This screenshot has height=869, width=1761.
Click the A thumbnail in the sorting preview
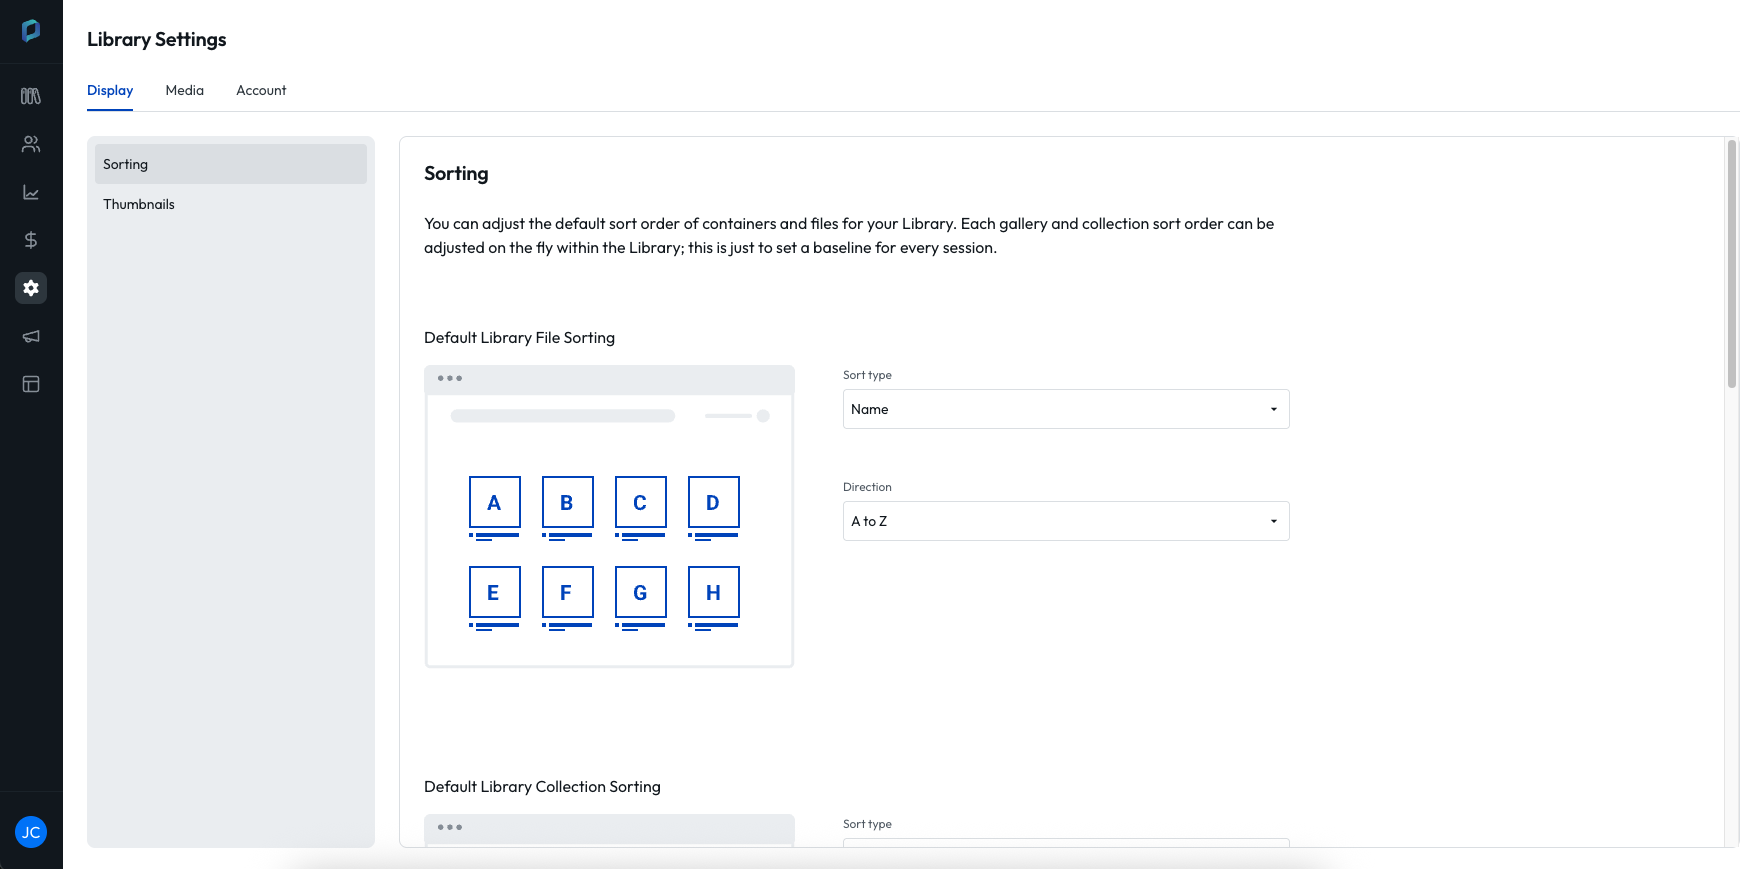coord(494,502)
